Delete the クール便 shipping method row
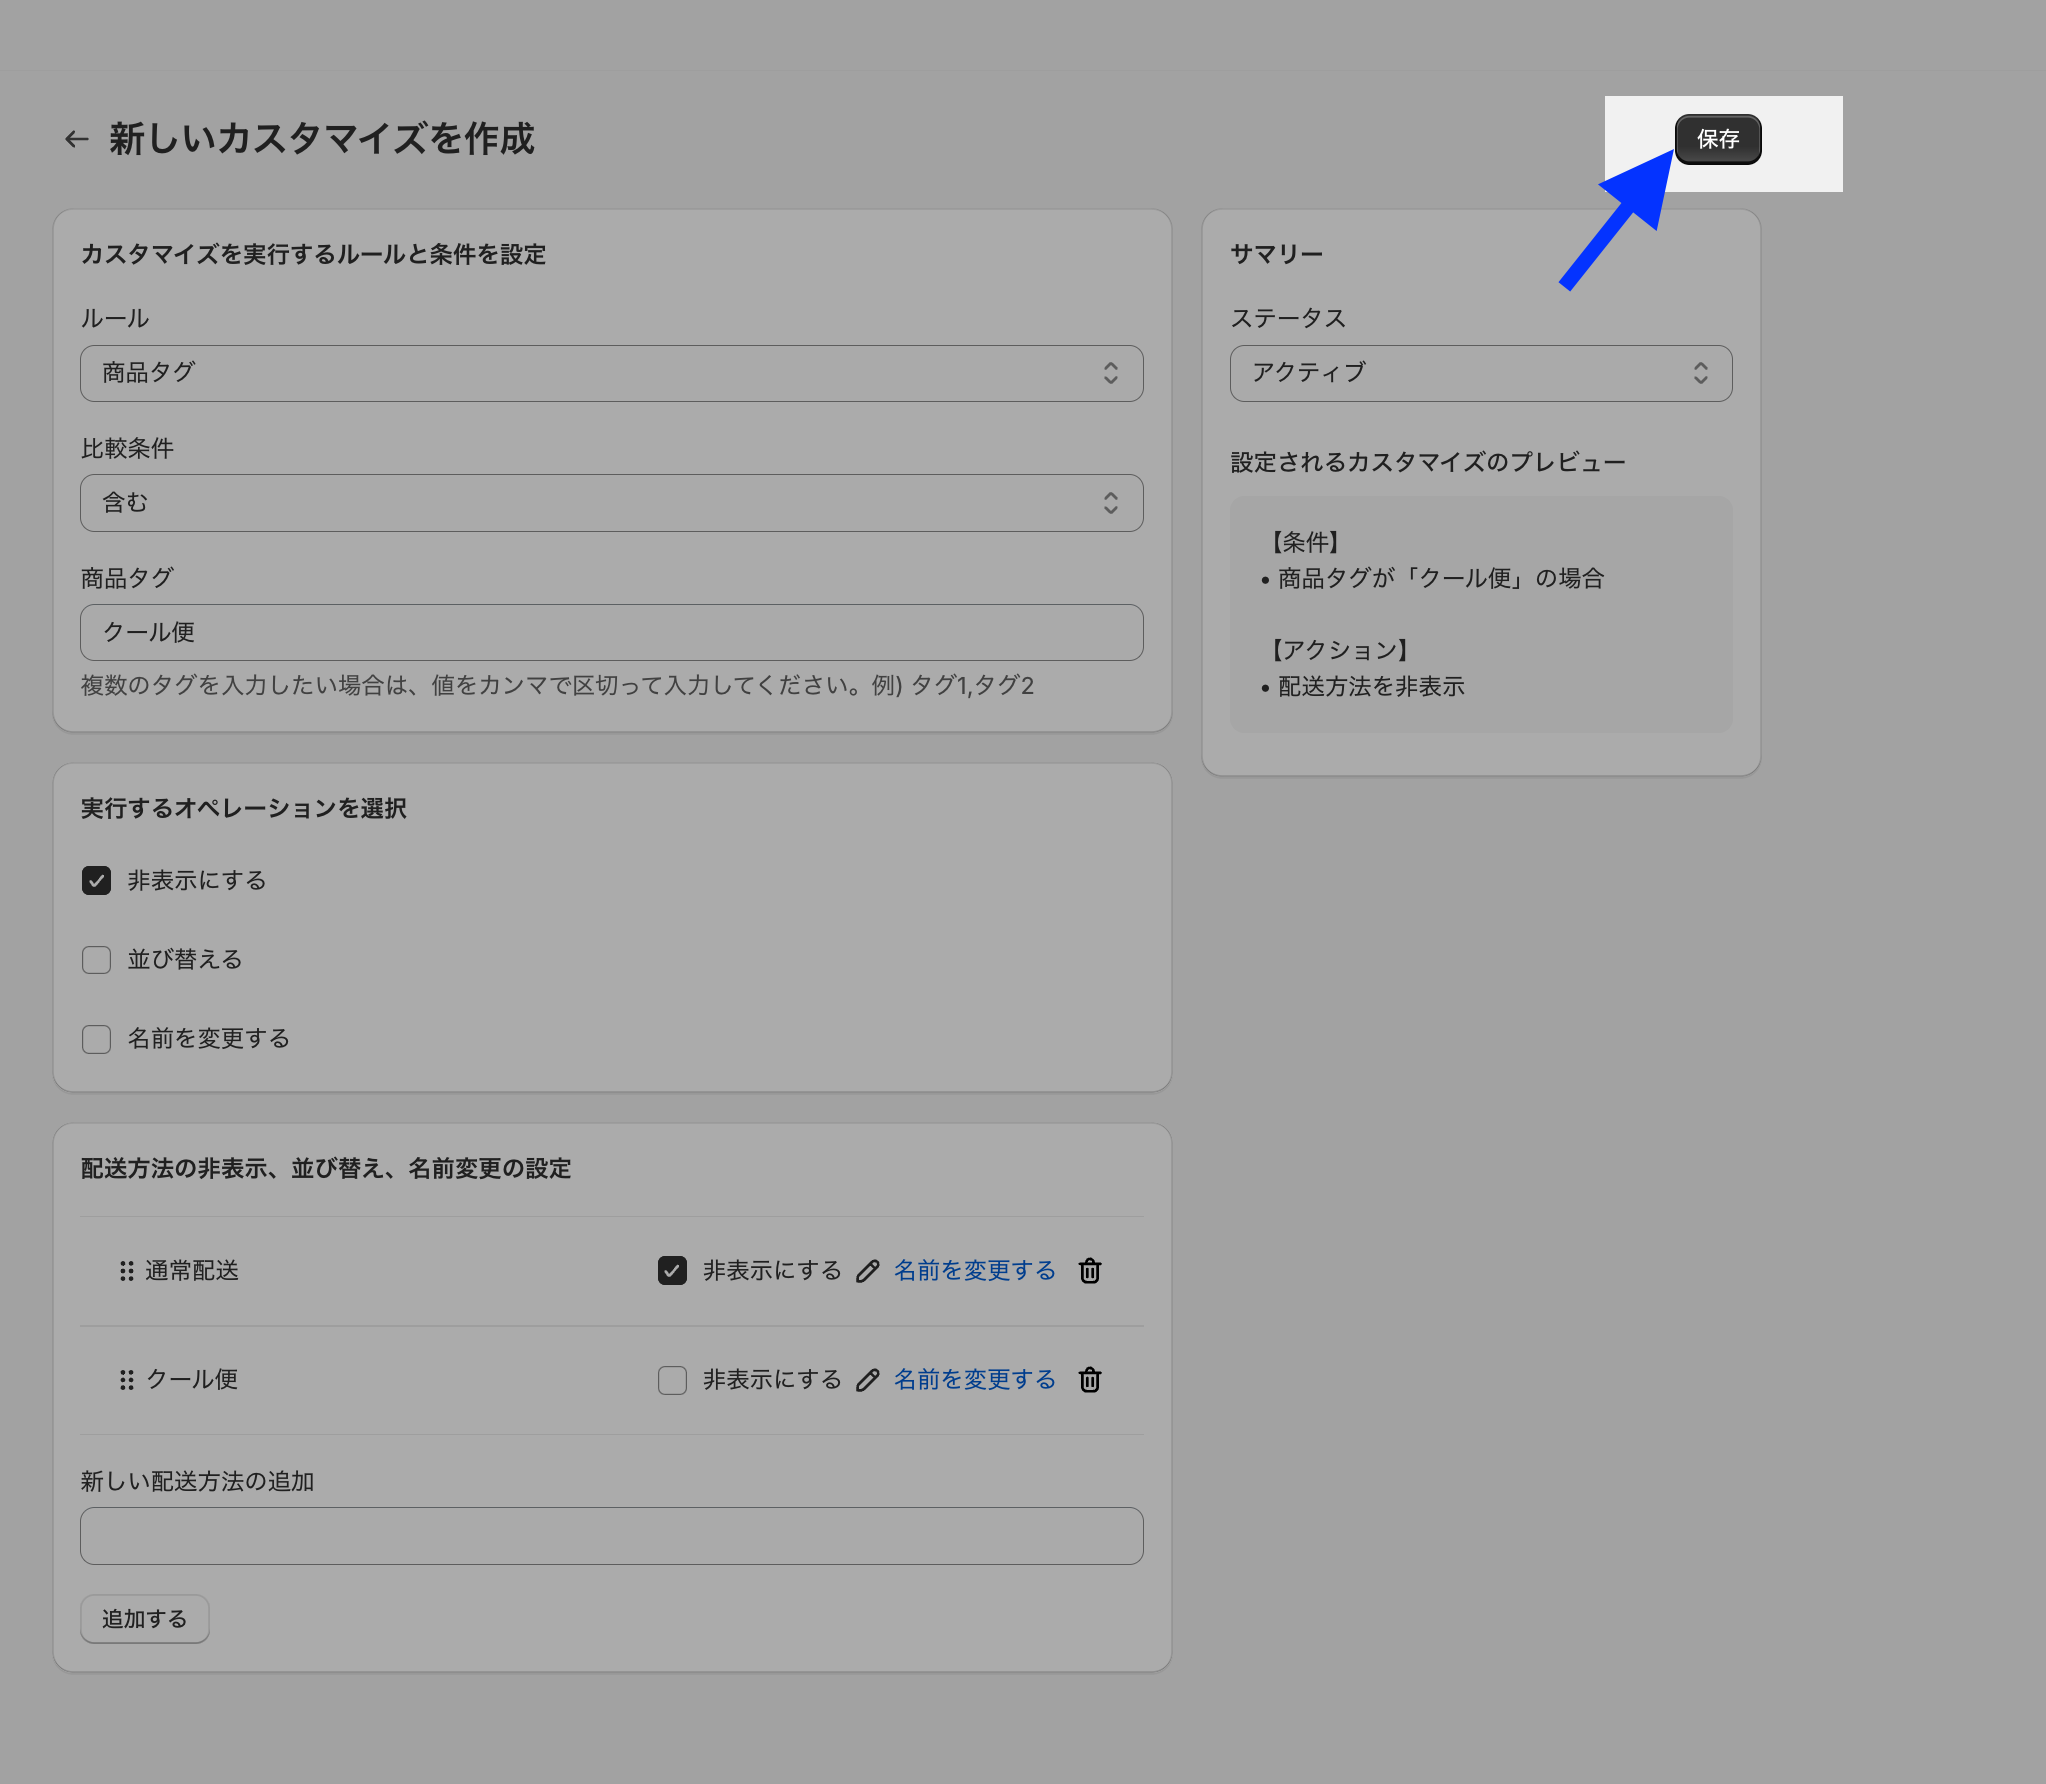 tap(1089, 1379)
